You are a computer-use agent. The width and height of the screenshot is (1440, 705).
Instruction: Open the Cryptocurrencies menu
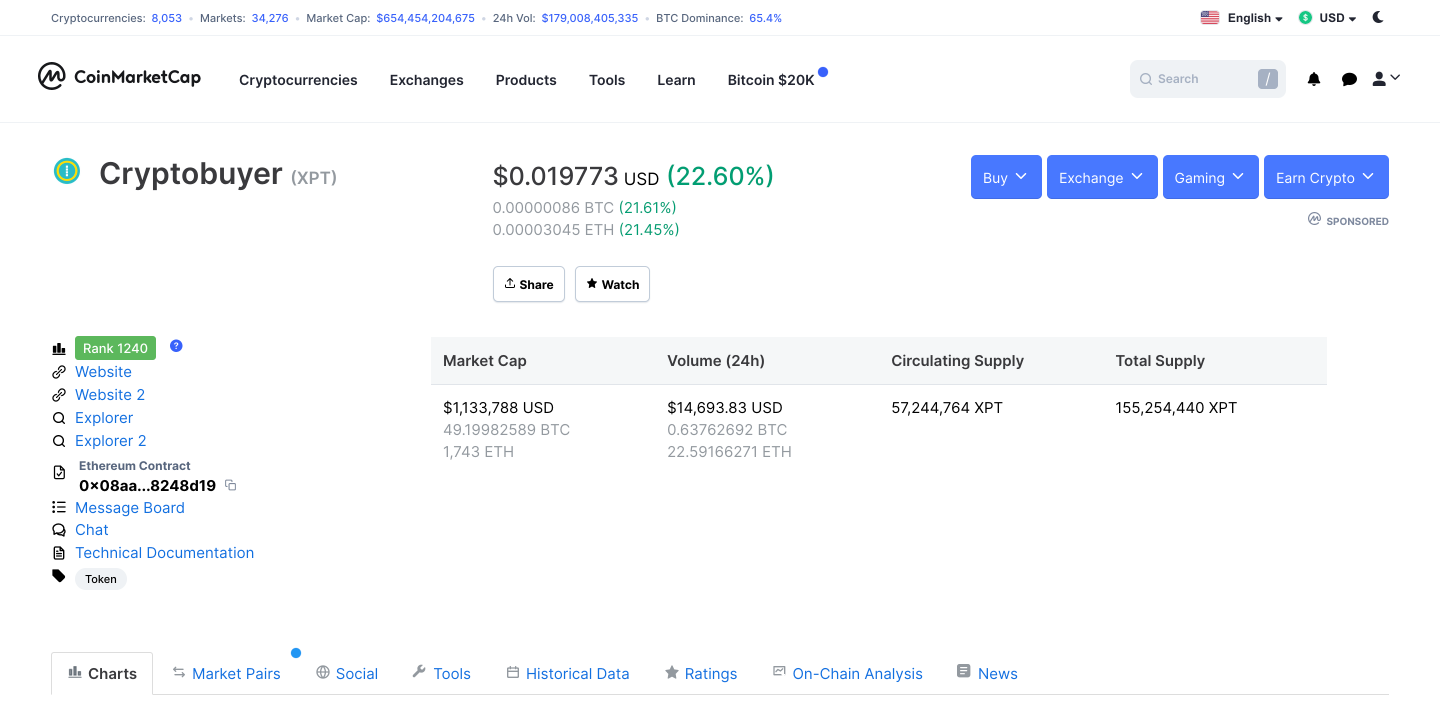(x=298, y=80)
